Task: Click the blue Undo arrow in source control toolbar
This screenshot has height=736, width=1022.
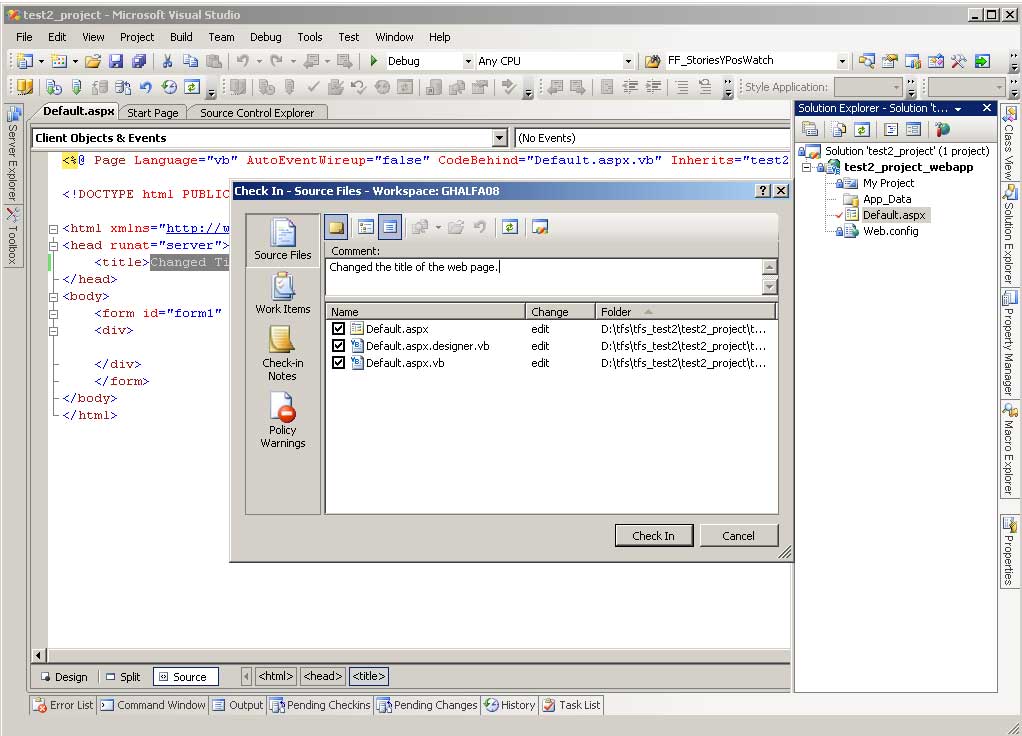Action: click(146, 87)
